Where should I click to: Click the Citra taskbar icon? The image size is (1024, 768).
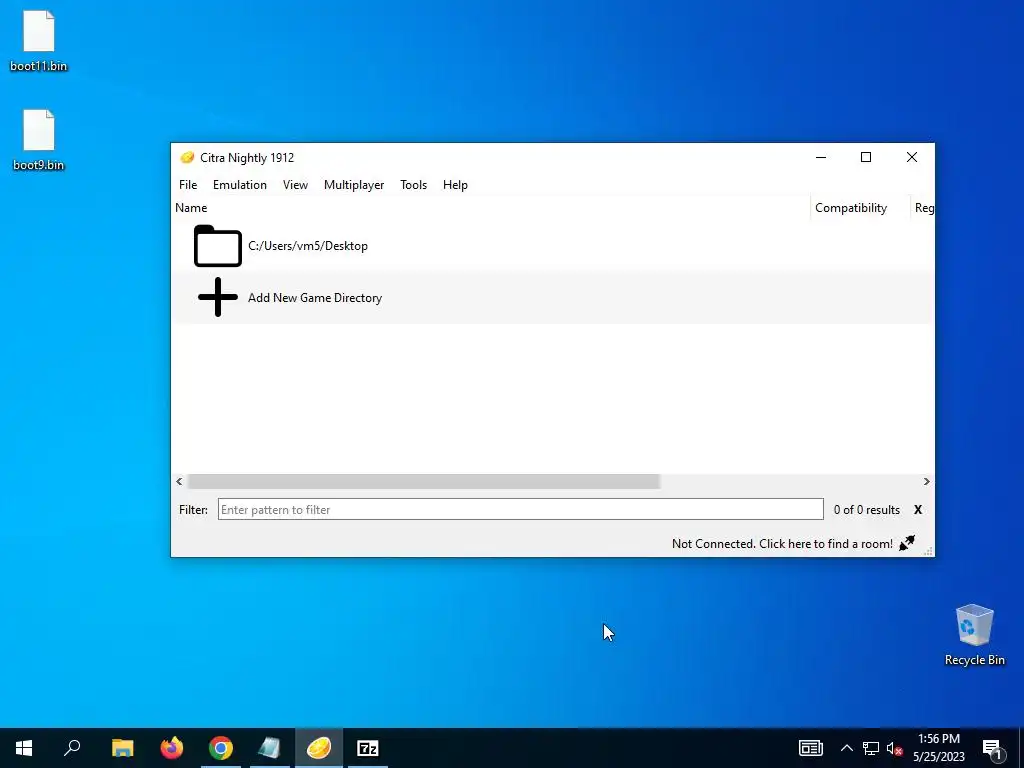pos(319,748)
